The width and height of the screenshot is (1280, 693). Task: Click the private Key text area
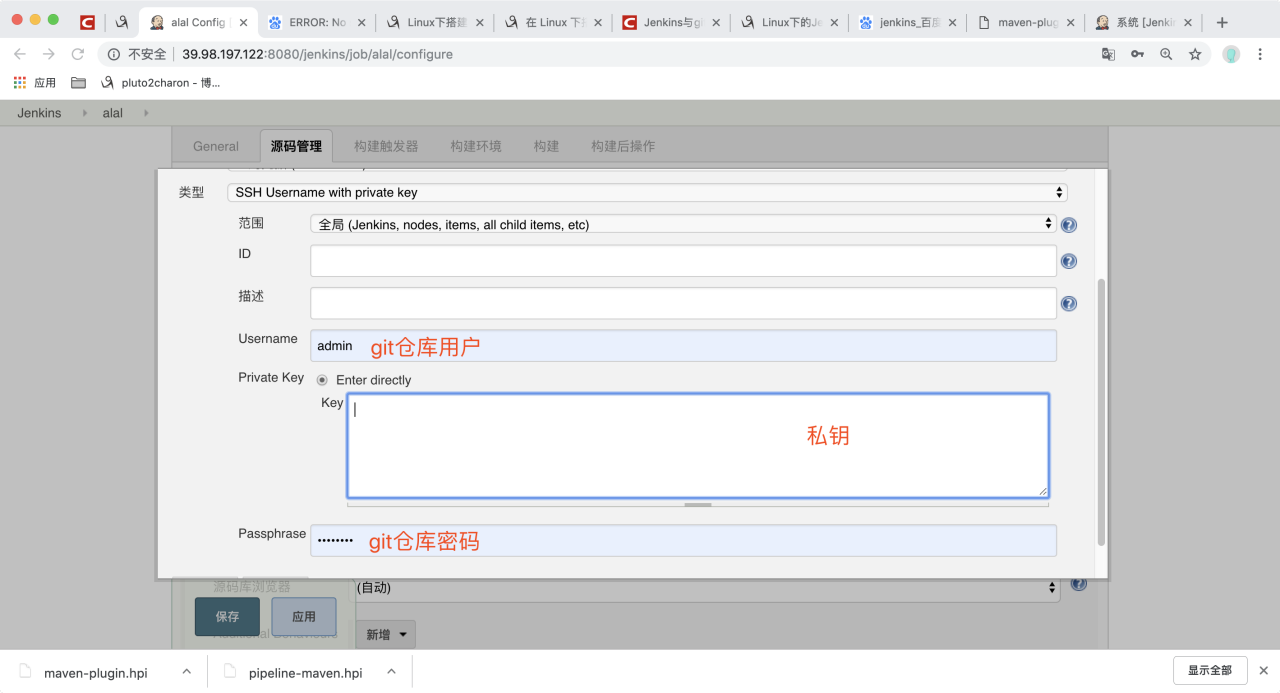pos(698,445)
